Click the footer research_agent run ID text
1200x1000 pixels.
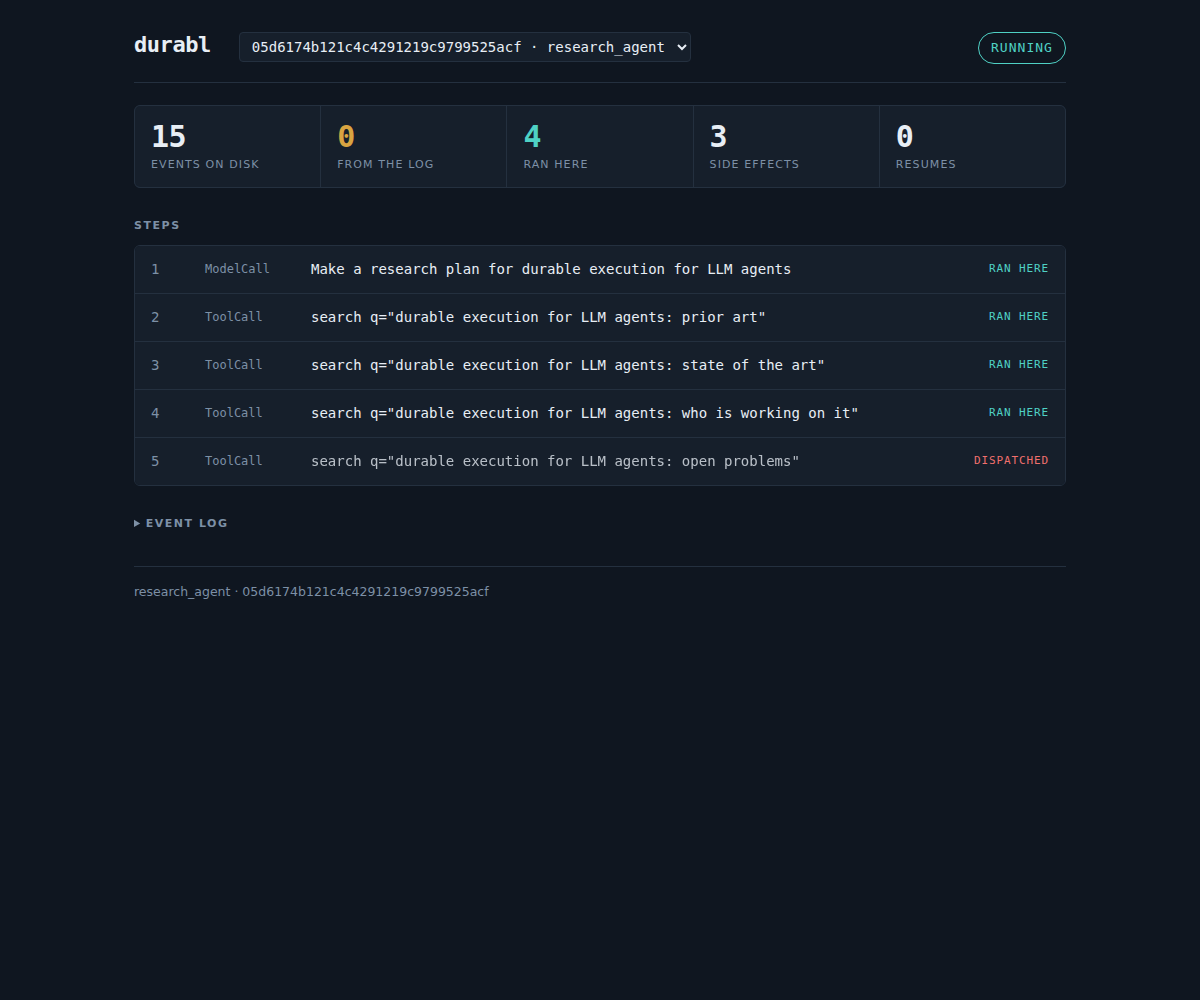click(x=311, y=592)
